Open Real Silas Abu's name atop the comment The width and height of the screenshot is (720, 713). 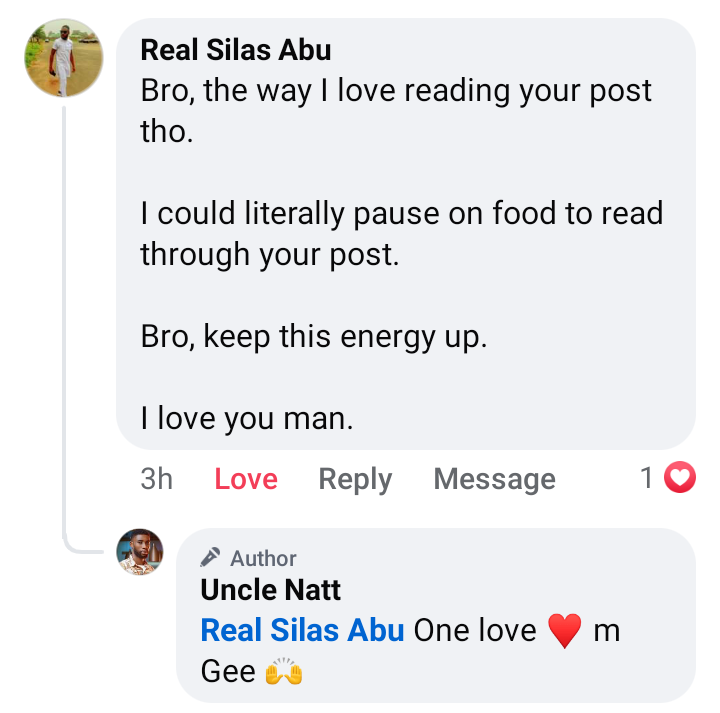[236, 50]
